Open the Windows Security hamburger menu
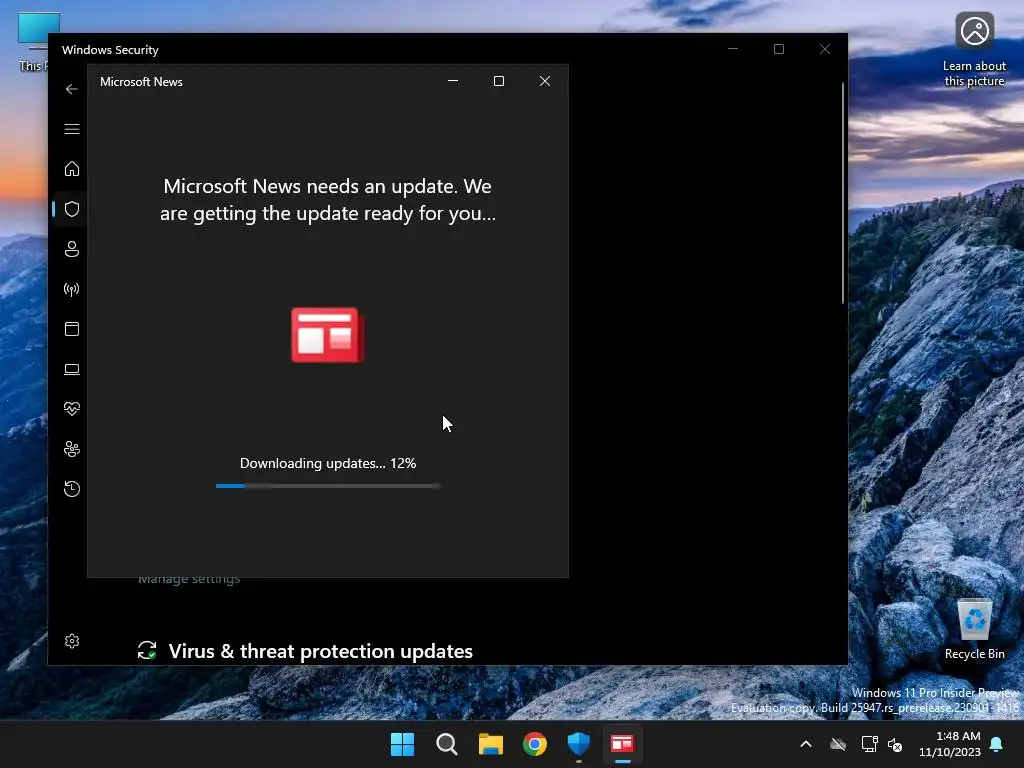This screenshot has width=1024, height=768. pyautogui.click(x=72, y=129)
